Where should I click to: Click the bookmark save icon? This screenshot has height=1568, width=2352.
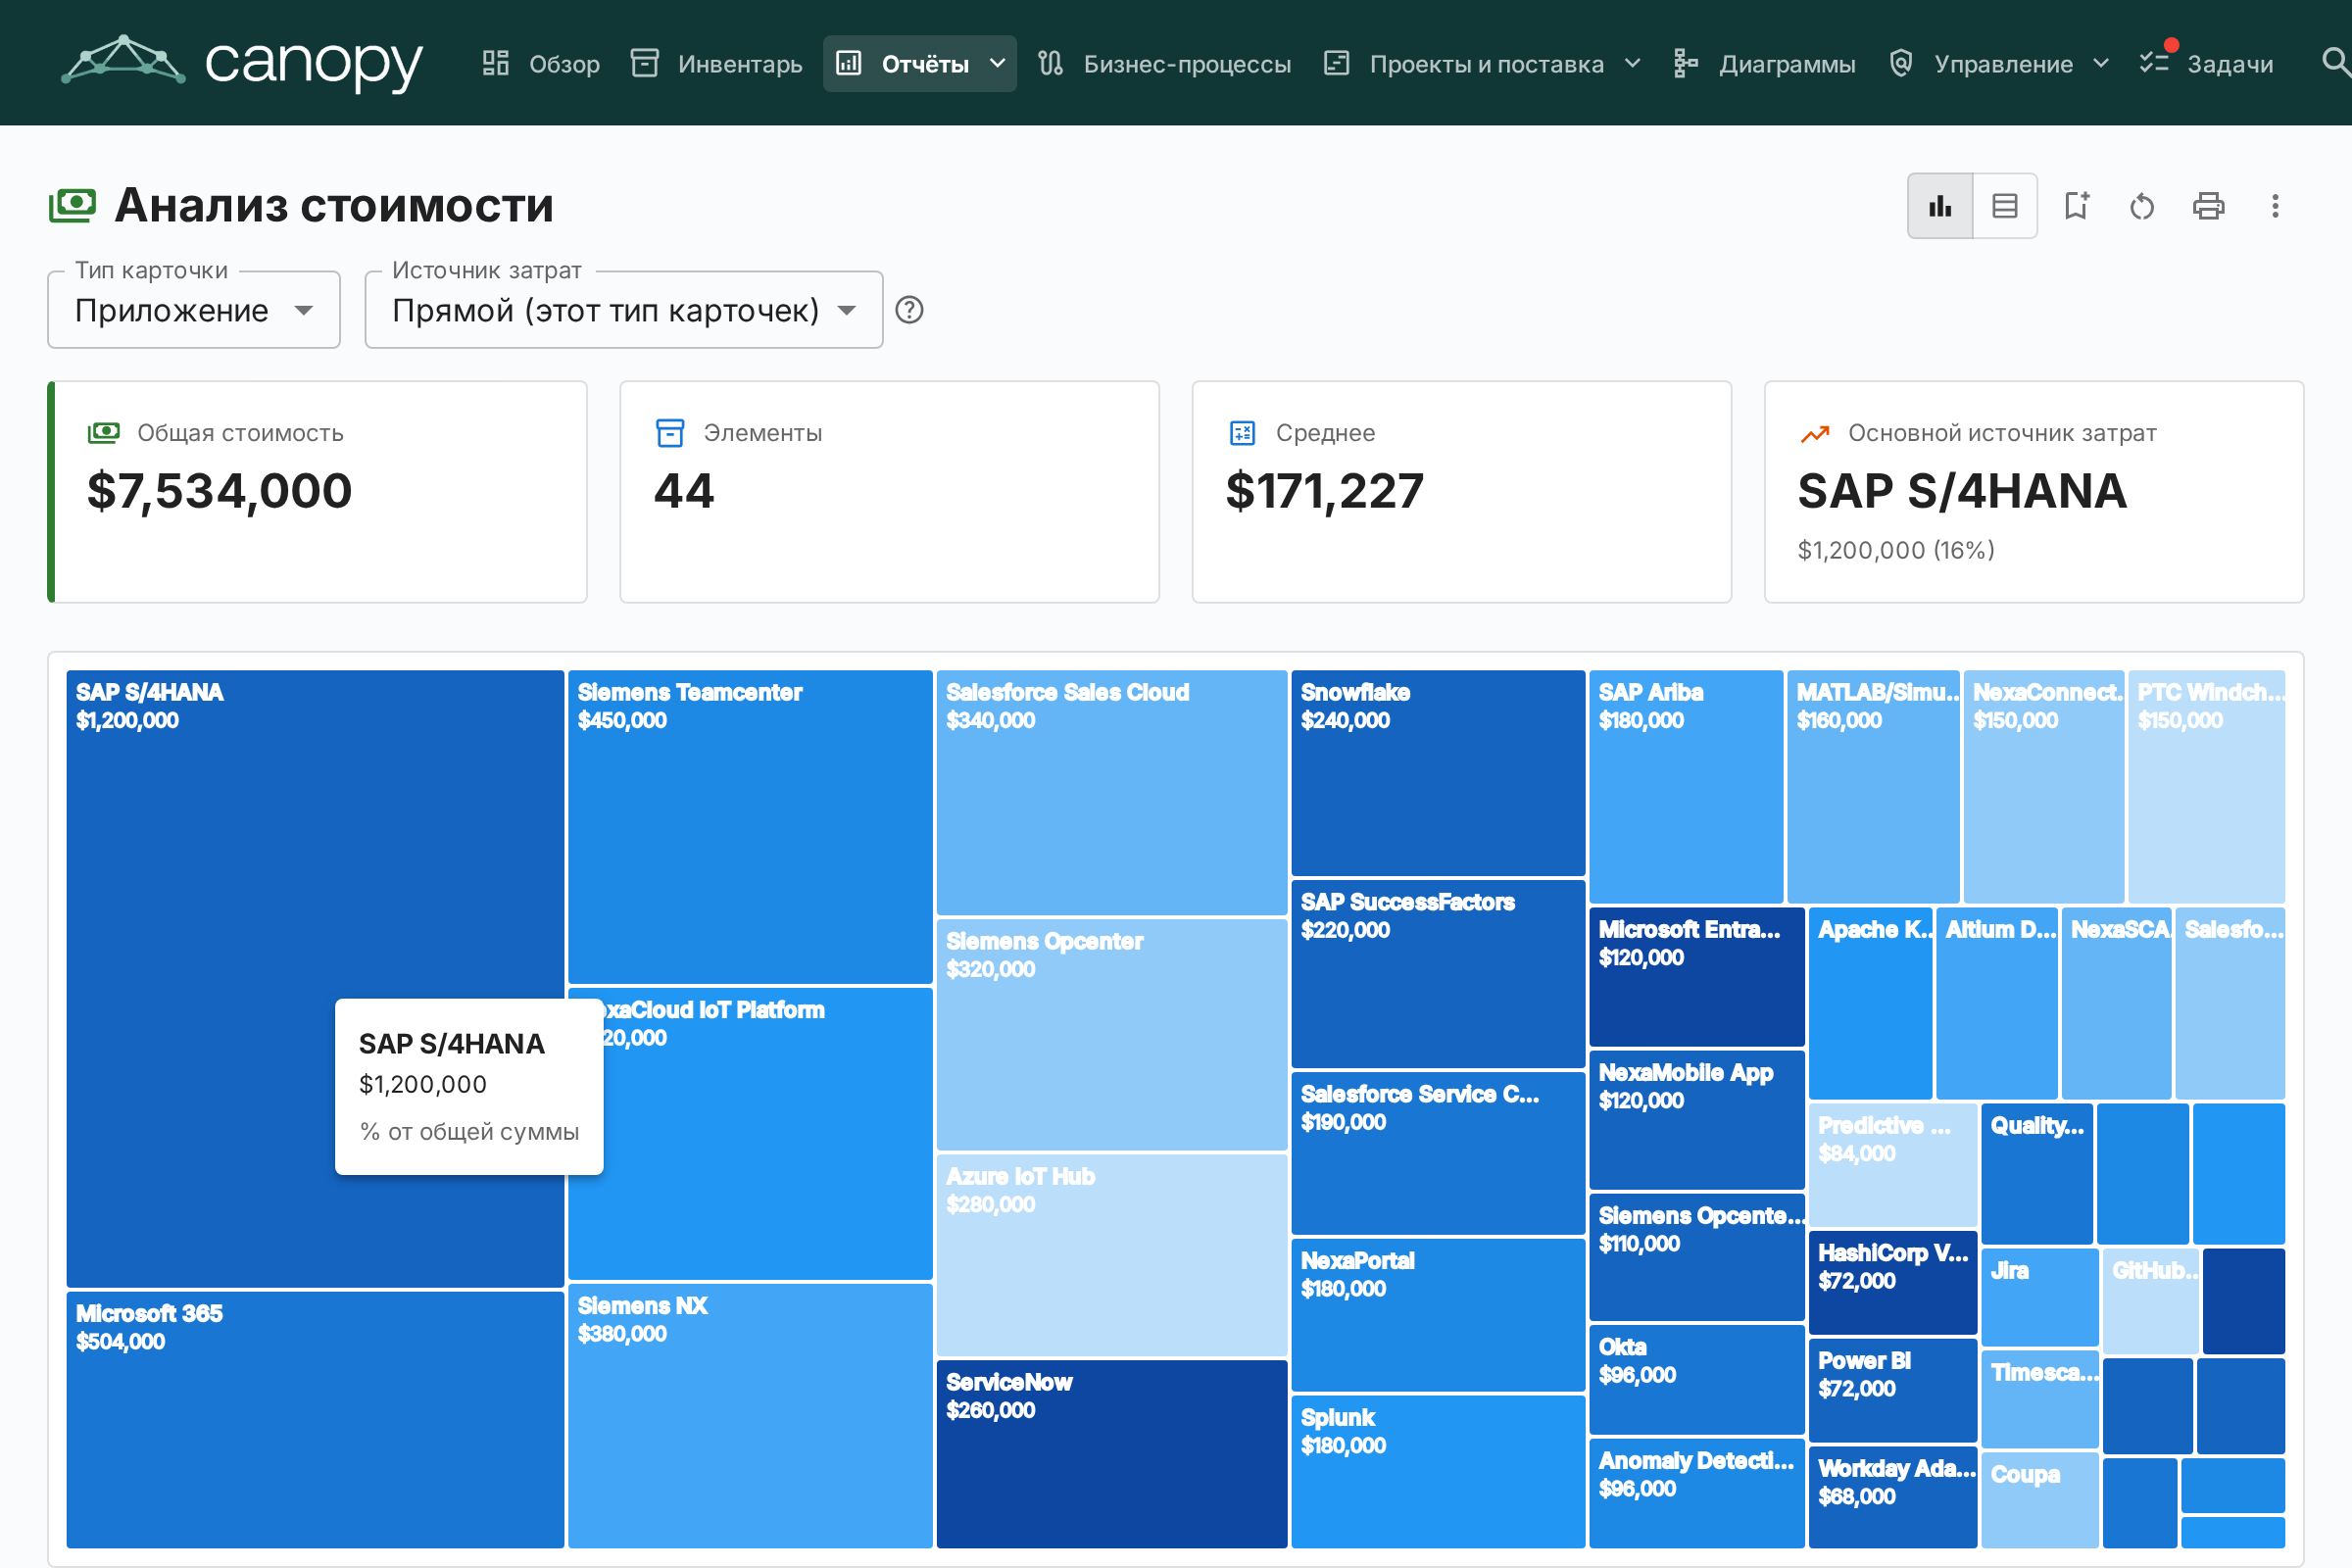click(x=2077, y=206)
